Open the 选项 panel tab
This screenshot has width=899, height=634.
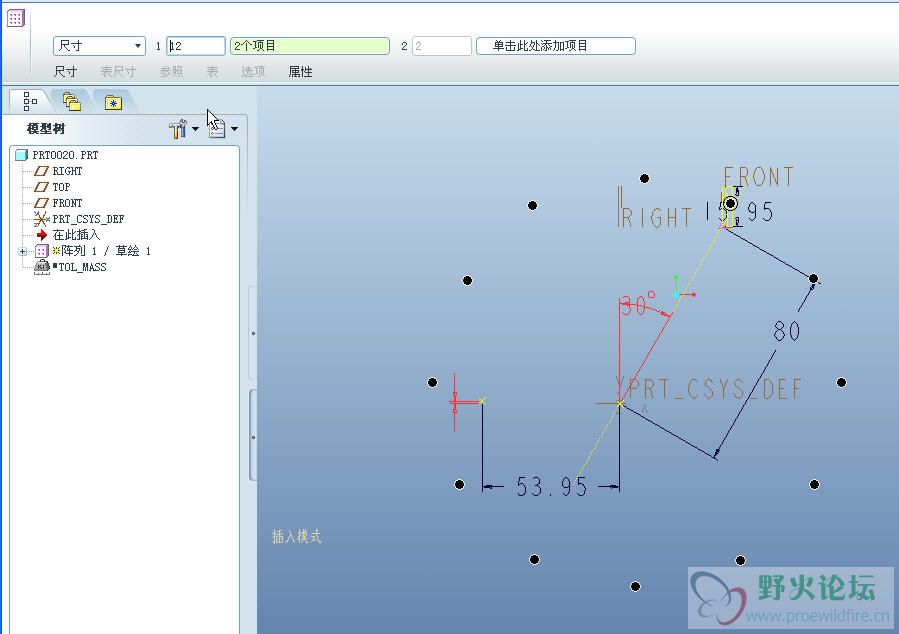[x=253, y=72]
